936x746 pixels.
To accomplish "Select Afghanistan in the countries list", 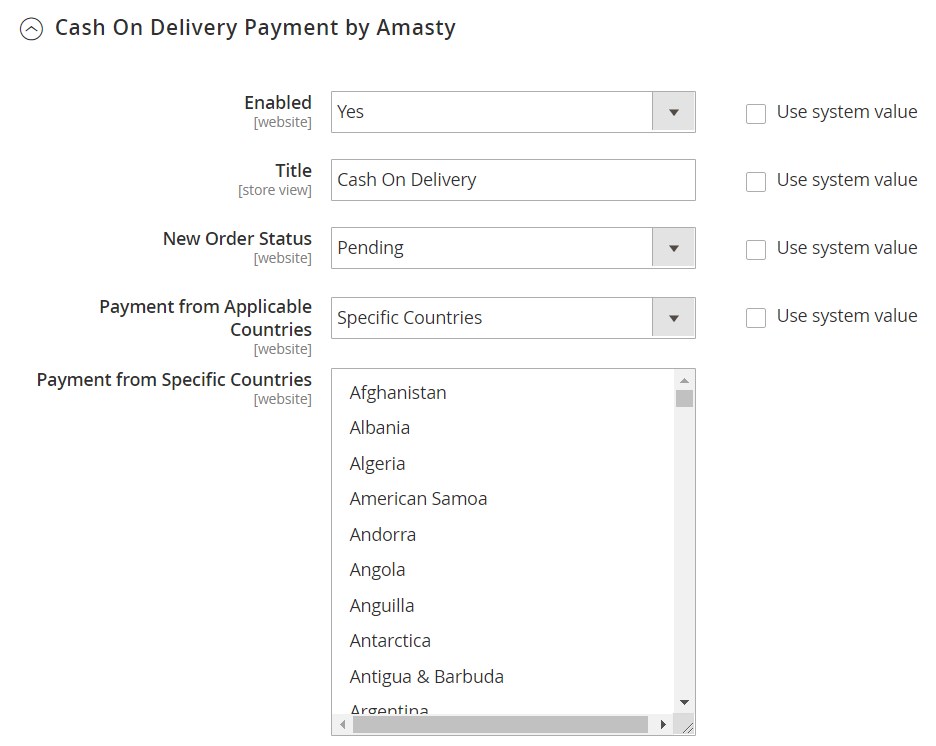I will click(x=398, y=393).
